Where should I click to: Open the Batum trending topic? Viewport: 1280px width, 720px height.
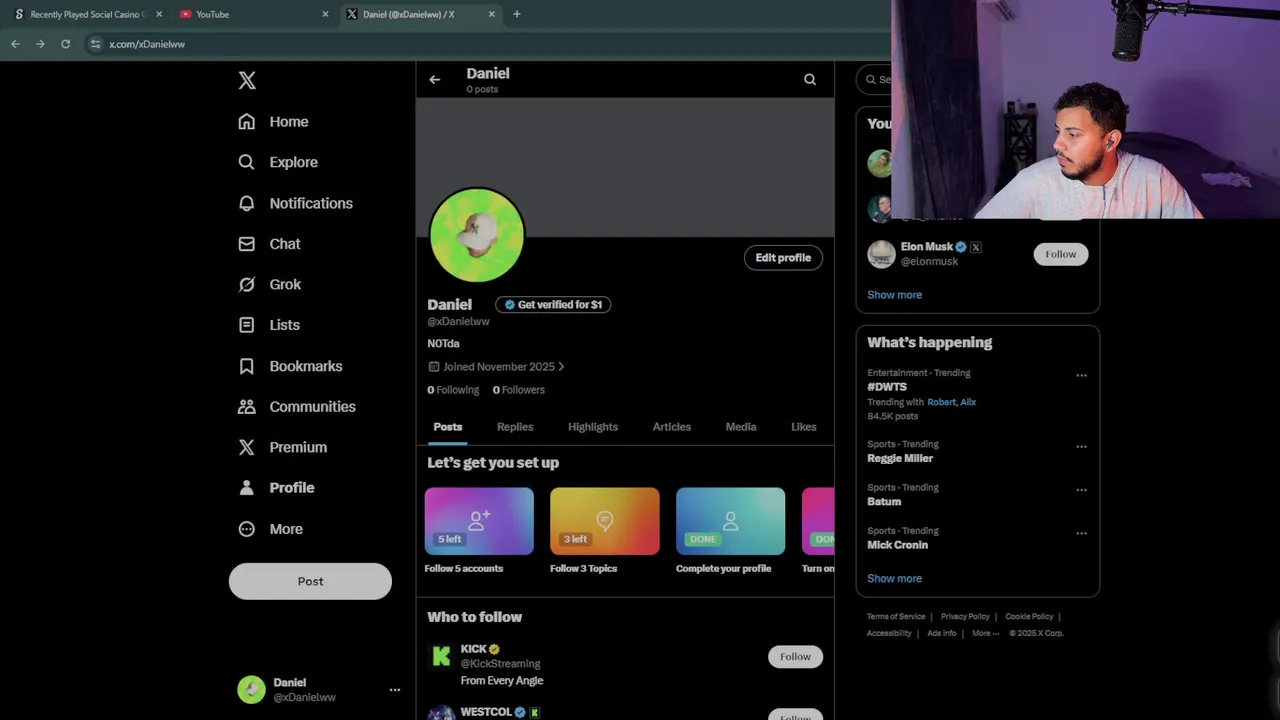(884, 502)
